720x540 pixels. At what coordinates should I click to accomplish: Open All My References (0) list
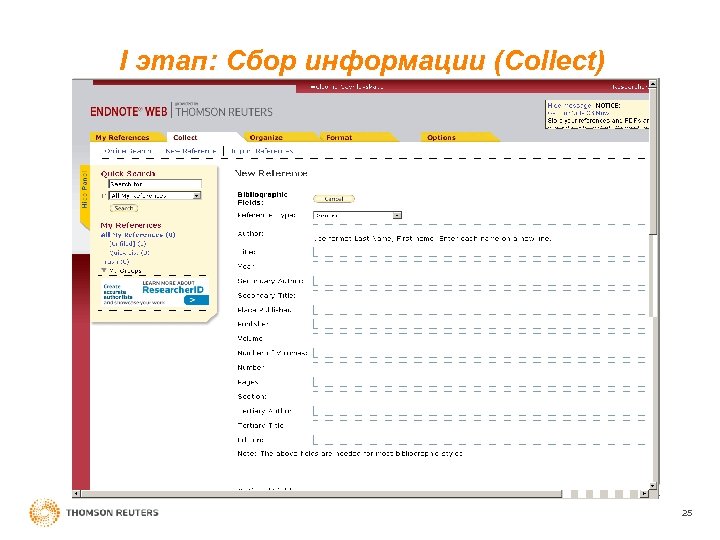coord(138,235)
